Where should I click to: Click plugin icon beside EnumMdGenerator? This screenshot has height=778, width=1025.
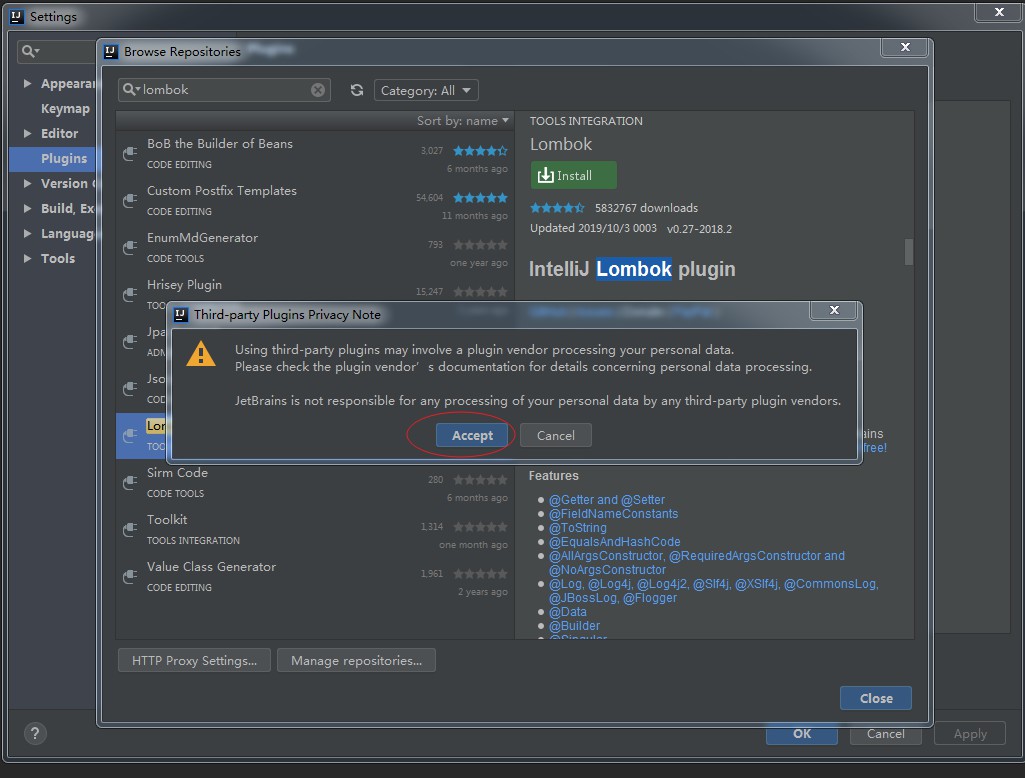130,248
